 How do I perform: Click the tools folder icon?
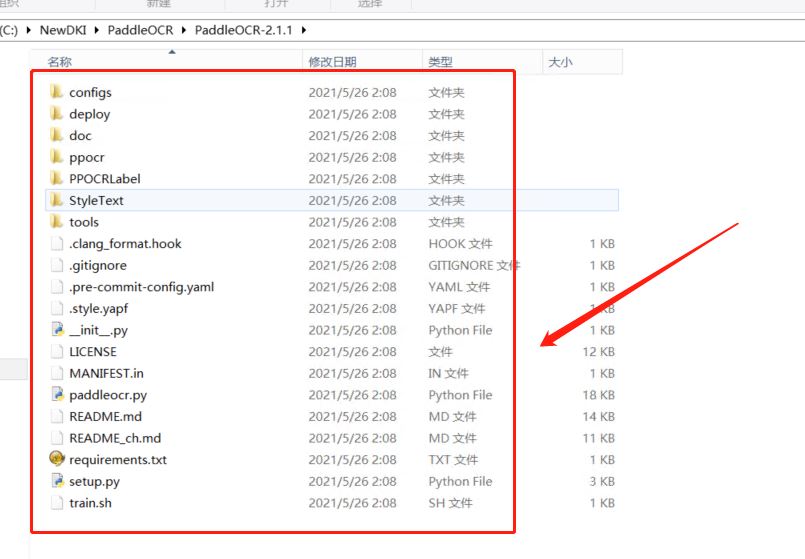point(56,221)
